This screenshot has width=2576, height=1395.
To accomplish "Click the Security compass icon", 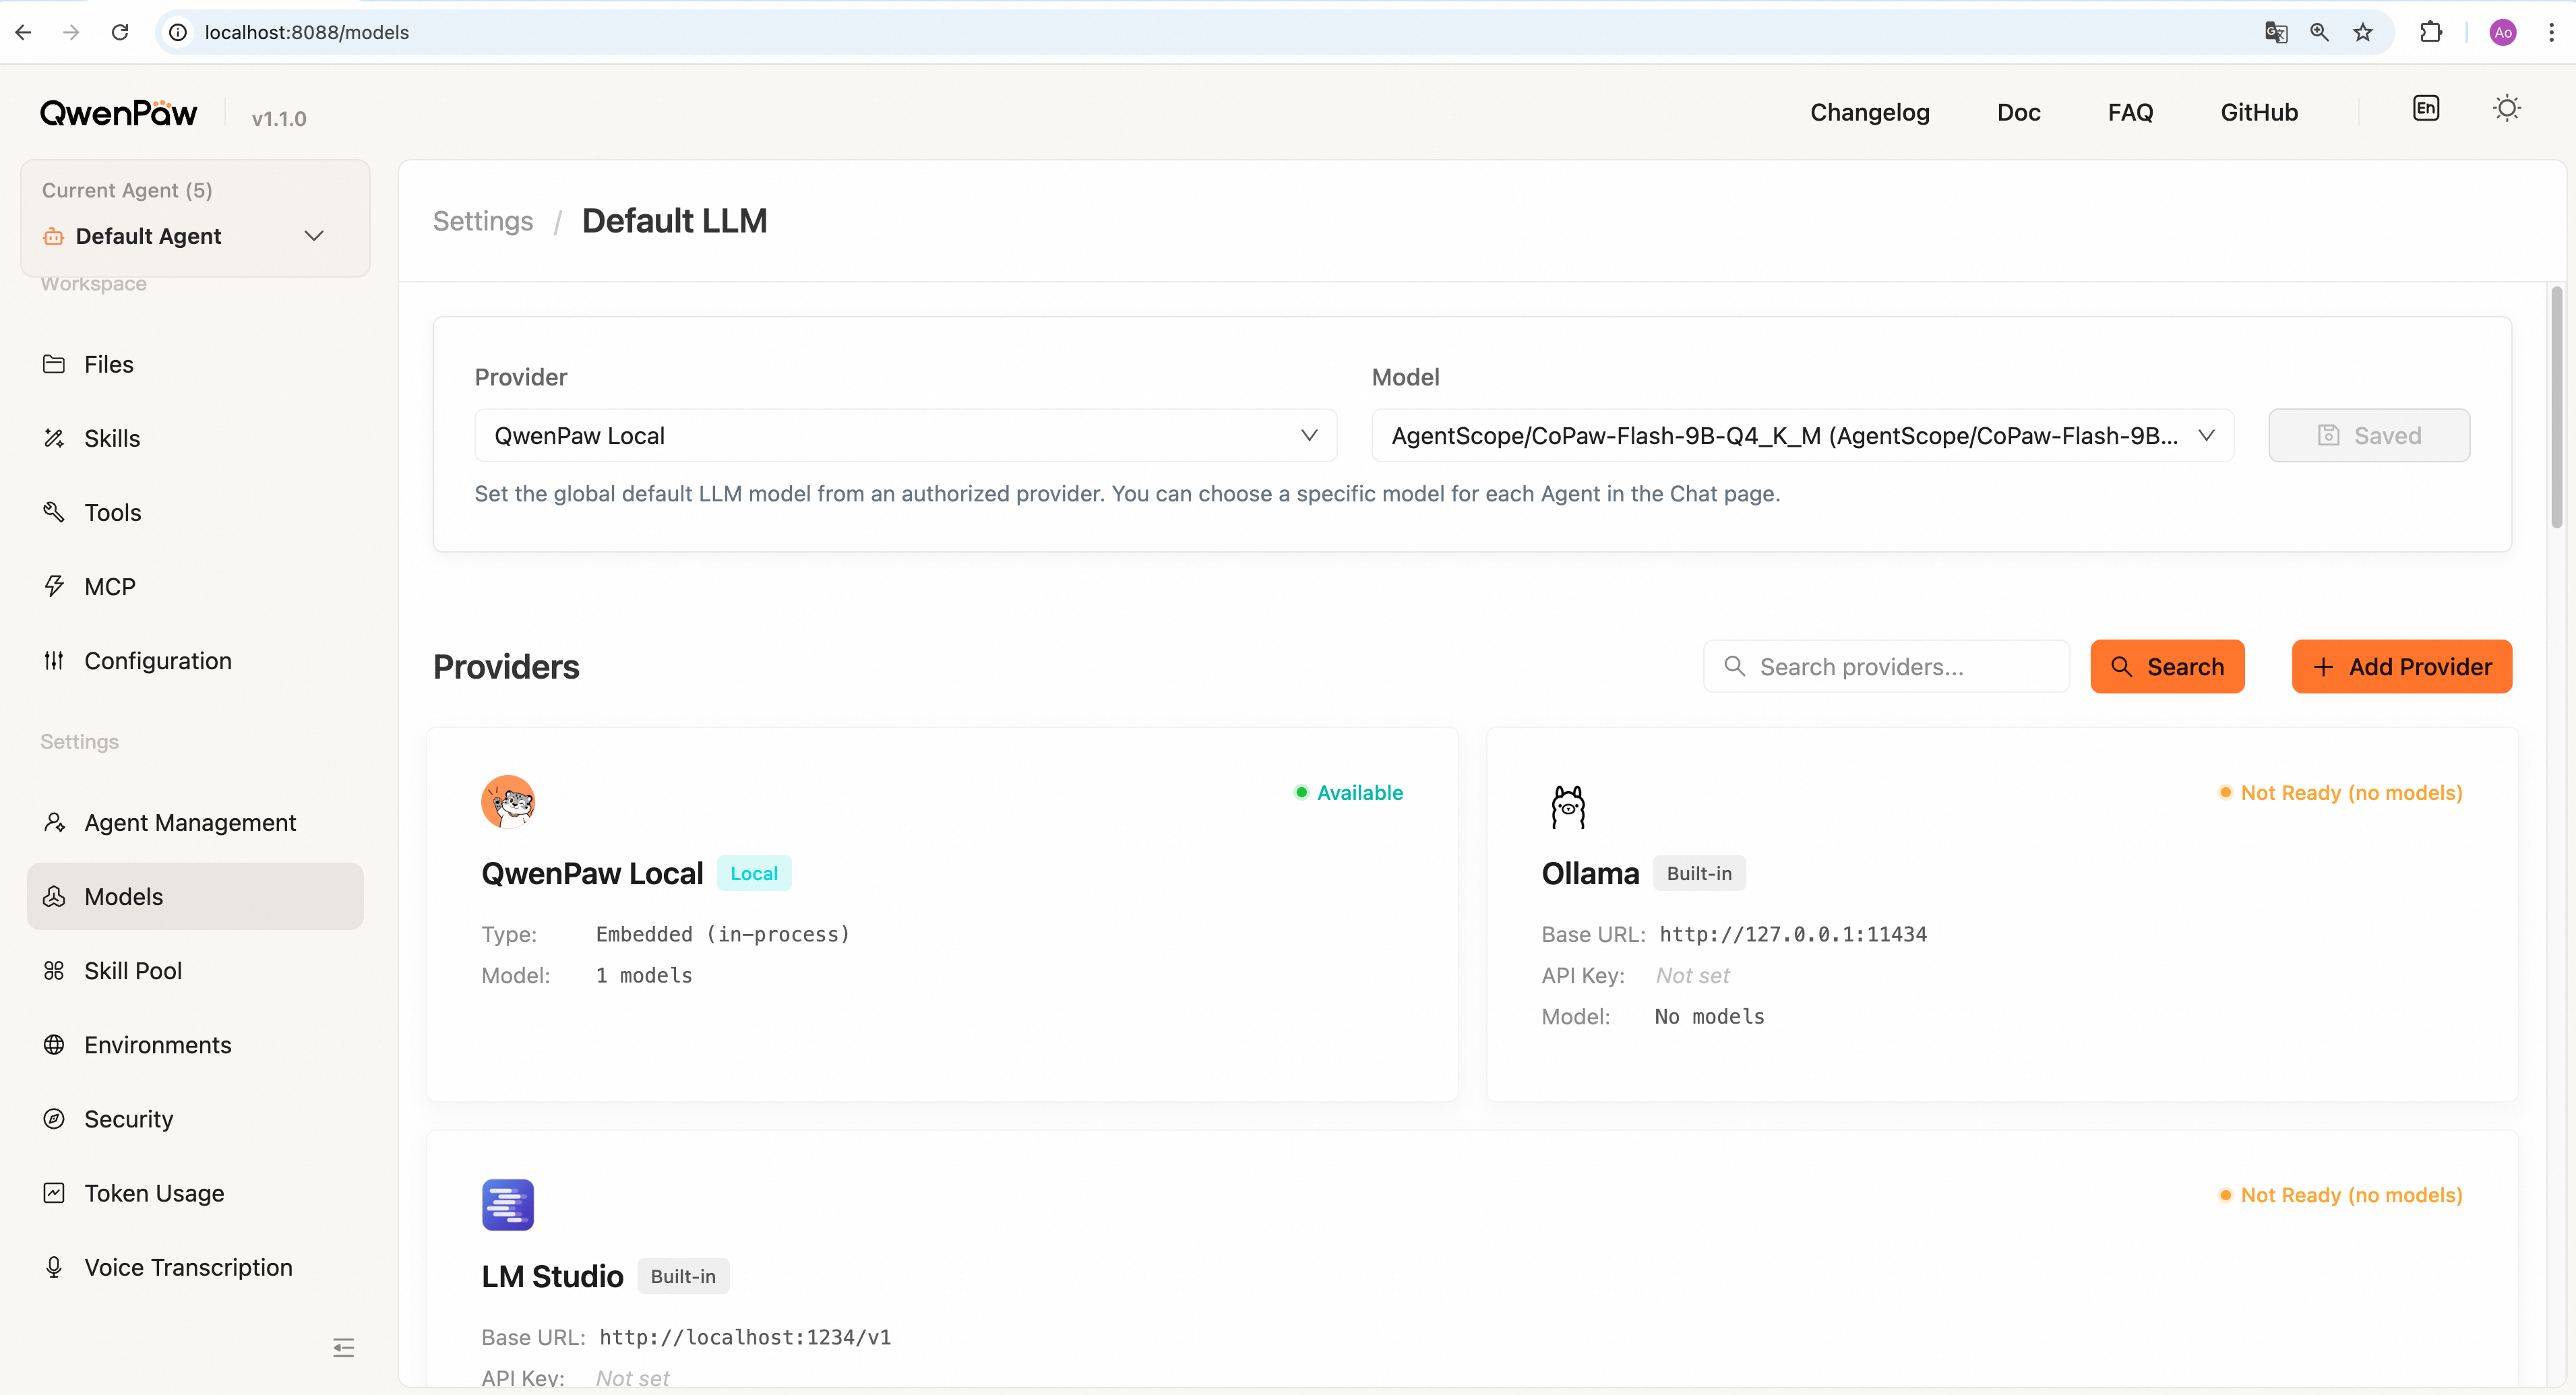I will 54,1118.
